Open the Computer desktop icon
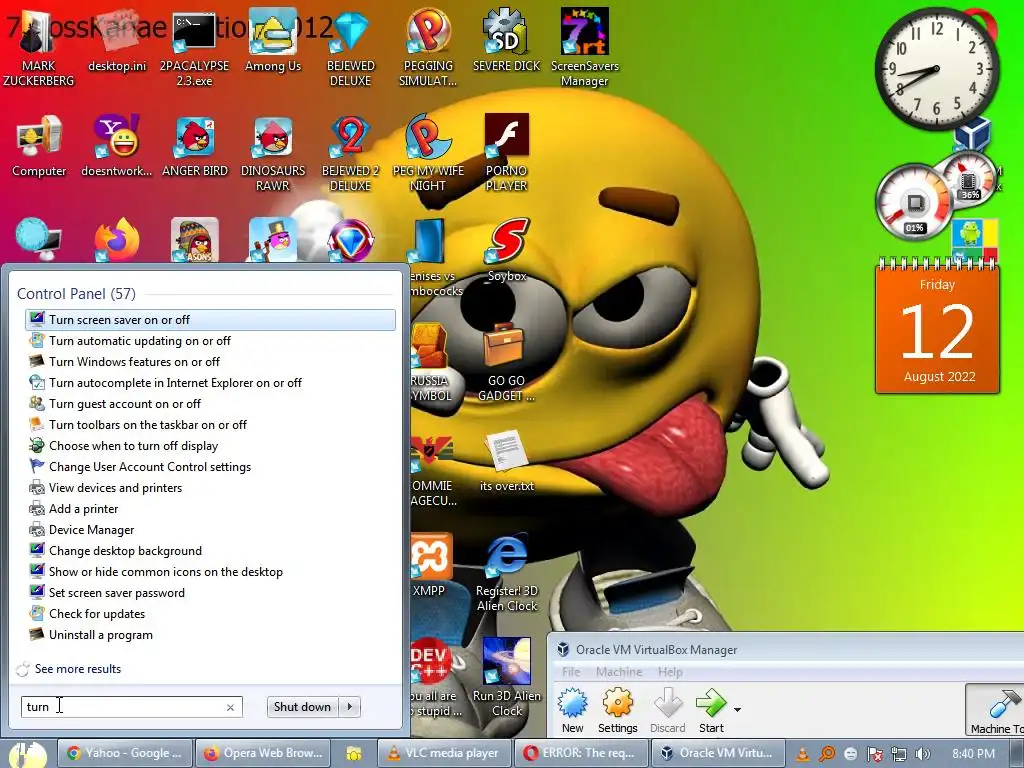 (39, 145)
